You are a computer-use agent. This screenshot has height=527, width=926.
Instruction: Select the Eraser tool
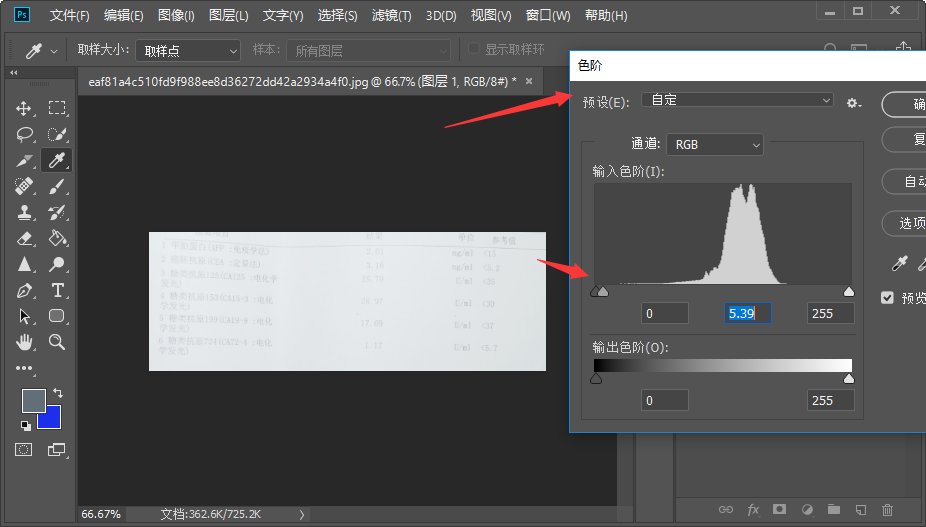click(24, 238)
